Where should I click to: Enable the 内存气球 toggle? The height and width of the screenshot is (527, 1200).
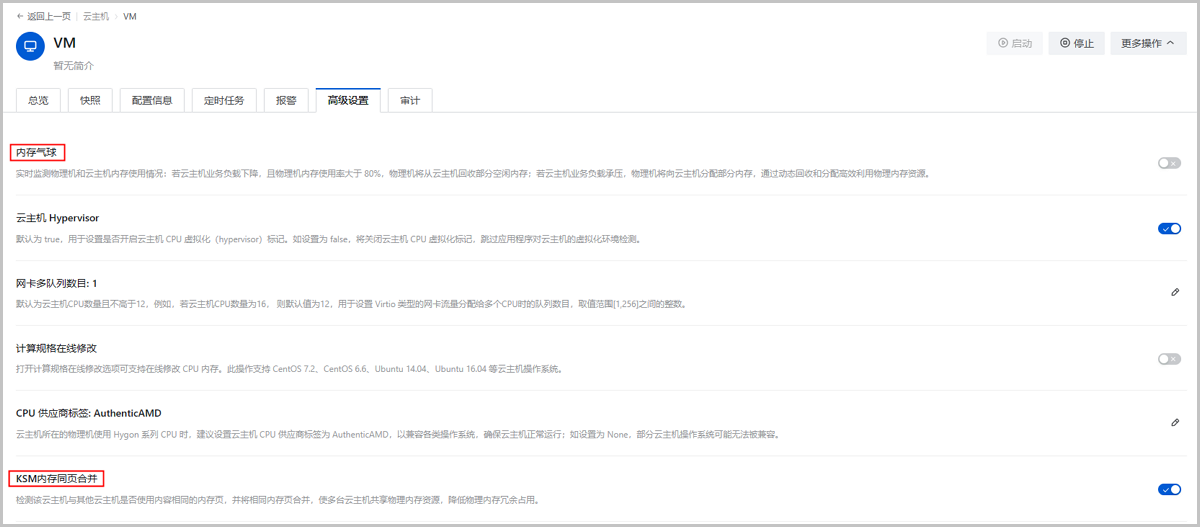tap(1168, 163)
